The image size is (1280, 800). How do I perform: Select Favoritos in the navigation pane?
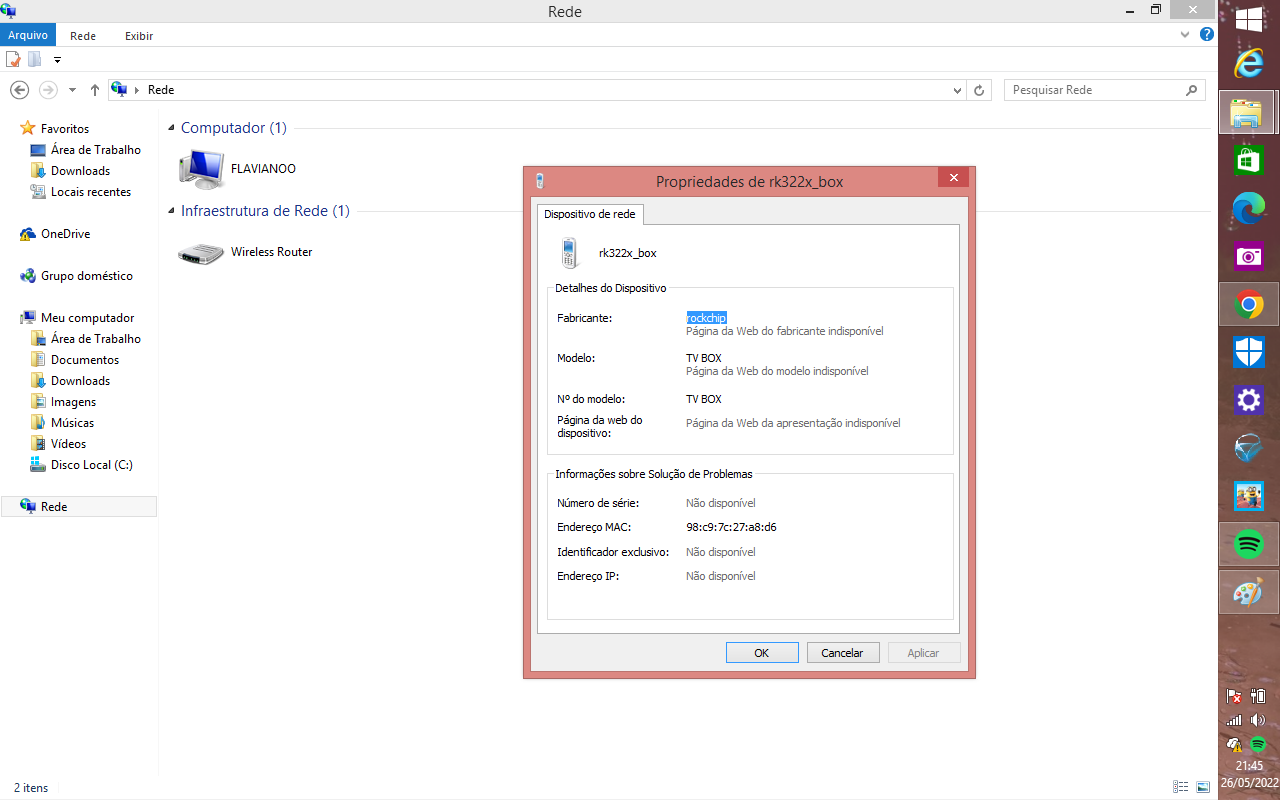click(x=65, y=129)
